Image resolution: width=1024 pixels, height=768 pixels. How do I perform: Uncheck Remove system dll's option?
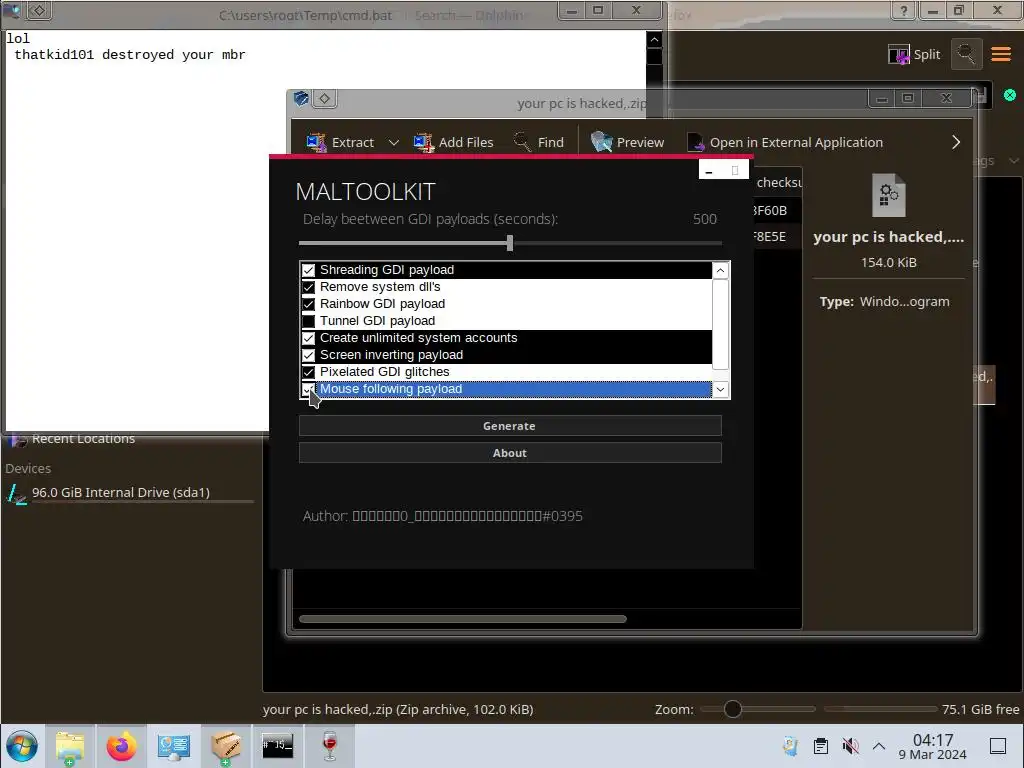click(308, 287)
